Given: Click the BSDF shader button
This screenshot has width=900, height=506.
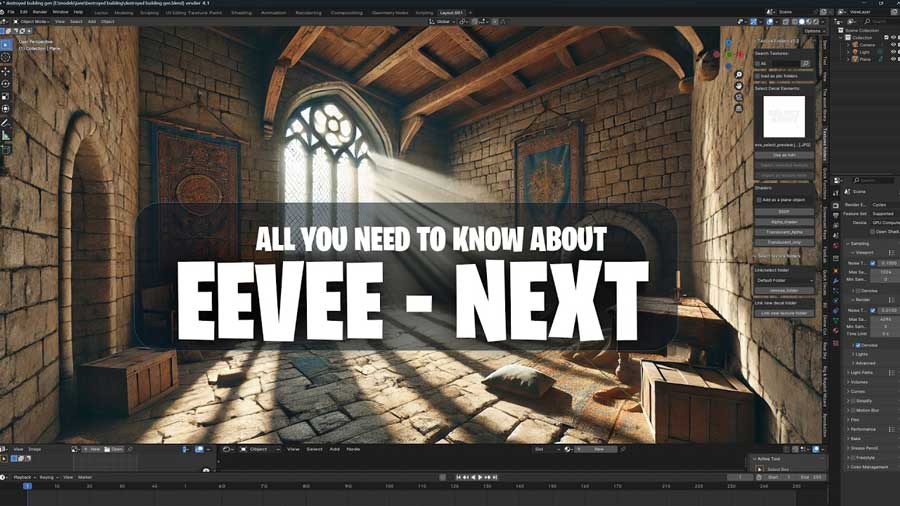Looking at the screenshot, I should [785, 212].
